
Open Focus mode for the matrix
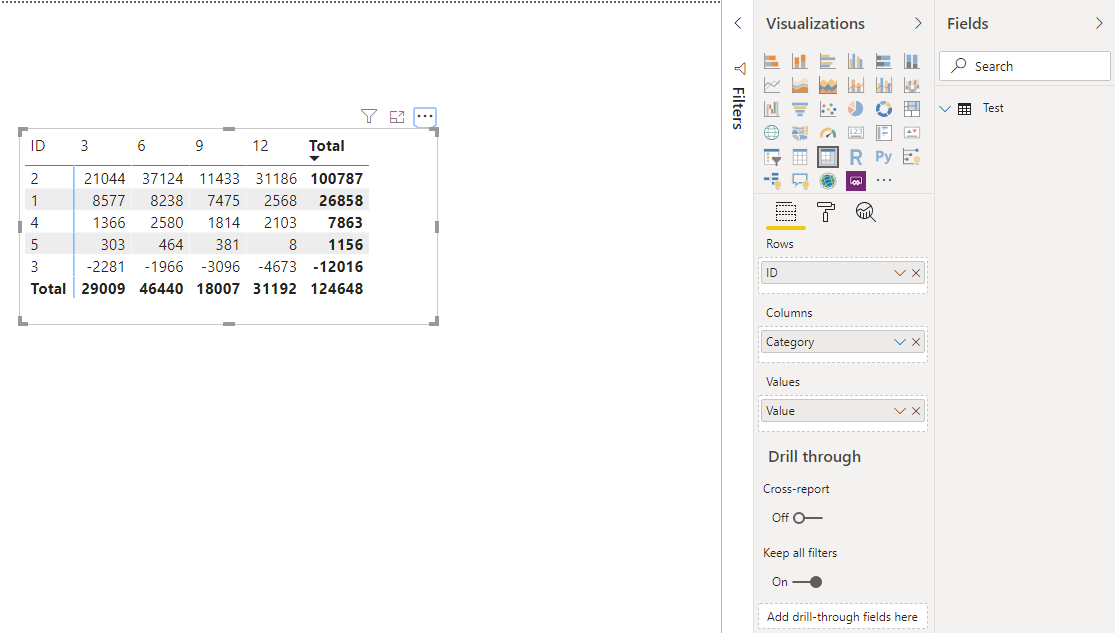[397, 117]
